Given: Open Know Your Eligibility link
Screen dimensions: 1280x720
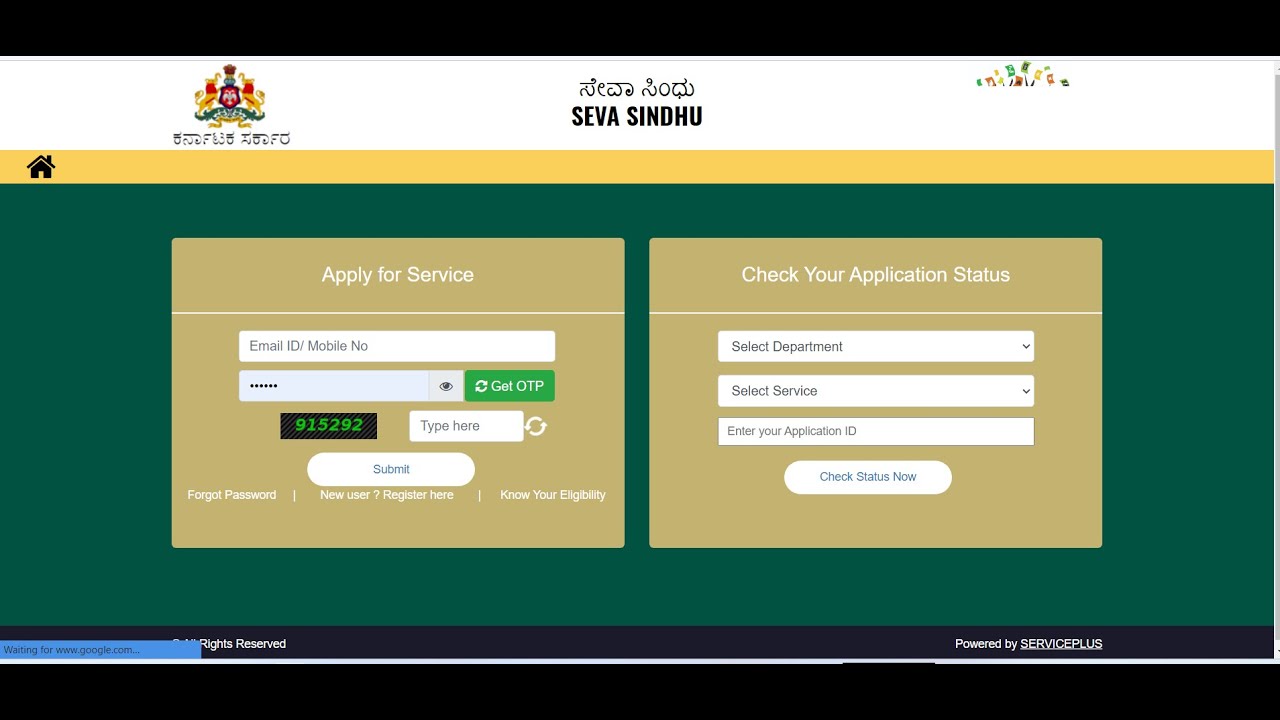Looking at the screenshot, I should click(x=553, y=495).
